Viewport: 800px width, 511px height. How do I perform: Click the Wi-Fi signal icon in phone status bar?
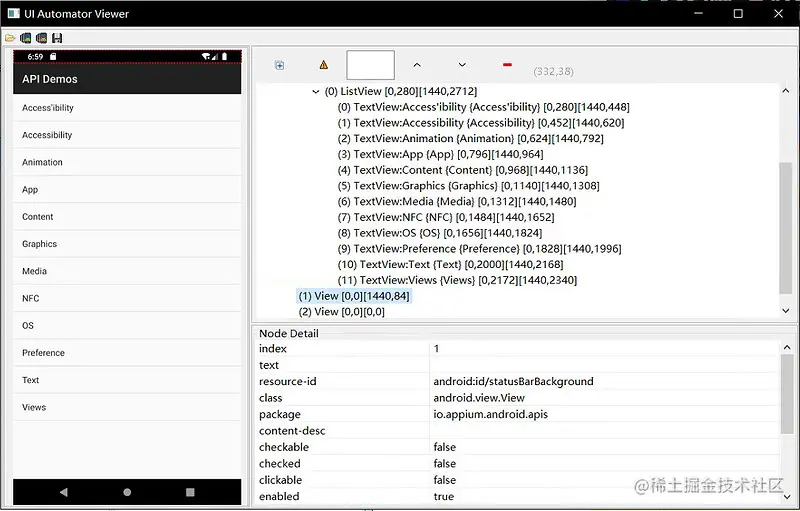207,56
